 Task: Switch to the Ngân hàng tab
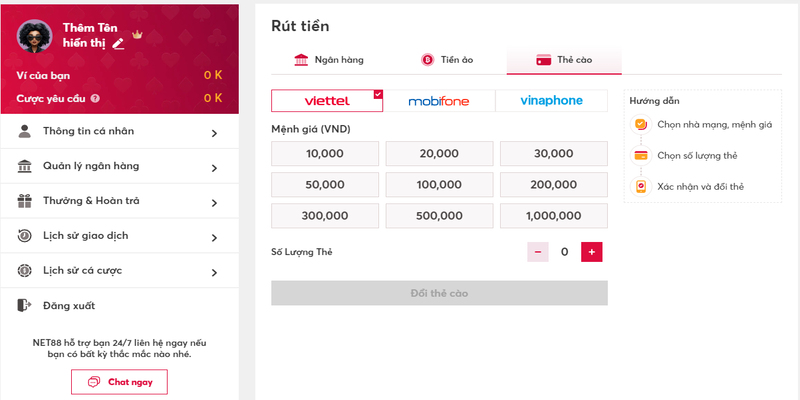pos(329,60)
